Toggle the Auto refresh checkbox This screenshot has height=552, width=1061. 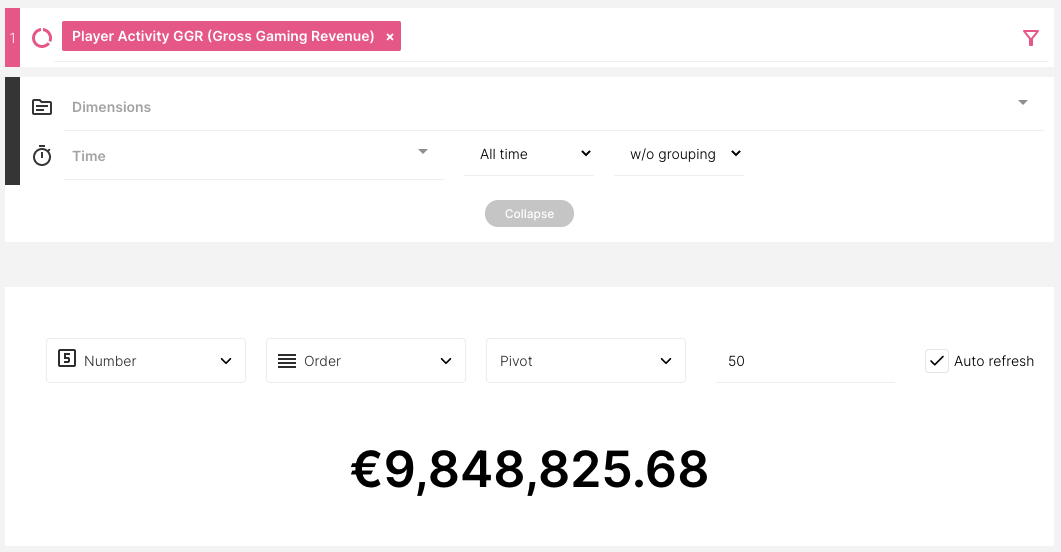pyautogui.click(x=936, y=361)
